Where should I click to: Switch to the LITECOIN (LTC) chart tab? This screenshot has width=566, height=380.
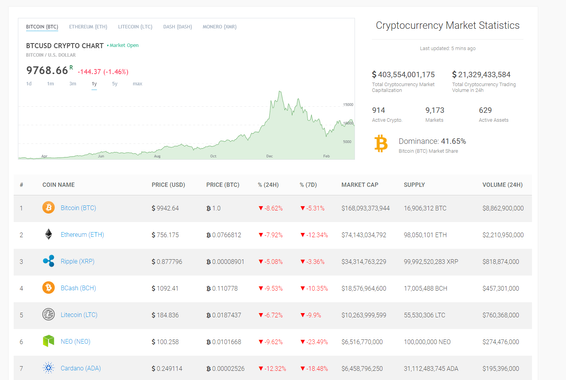135,27
